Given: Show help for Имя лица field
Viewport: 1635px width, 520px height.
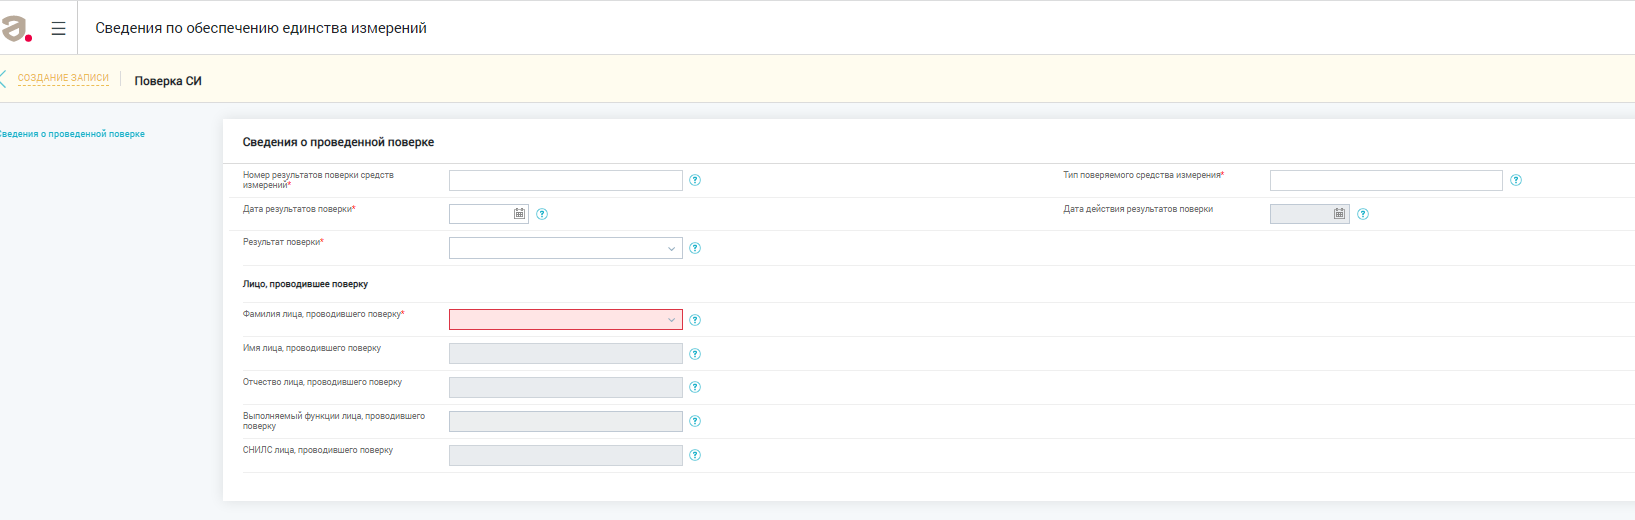Looking at the screenshot, I should point(695,354).
